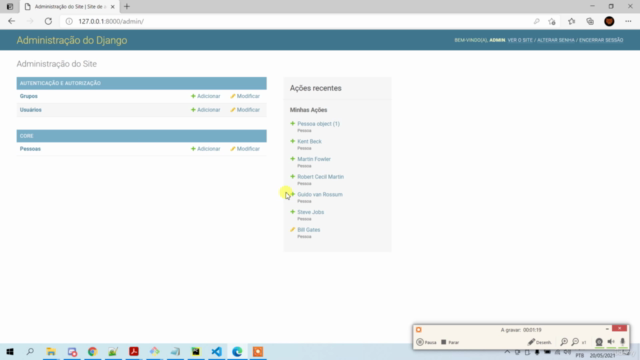Toggle the microphone in recorder bar
The width and height of the screenshot is (640, 360).
point(622,342)
